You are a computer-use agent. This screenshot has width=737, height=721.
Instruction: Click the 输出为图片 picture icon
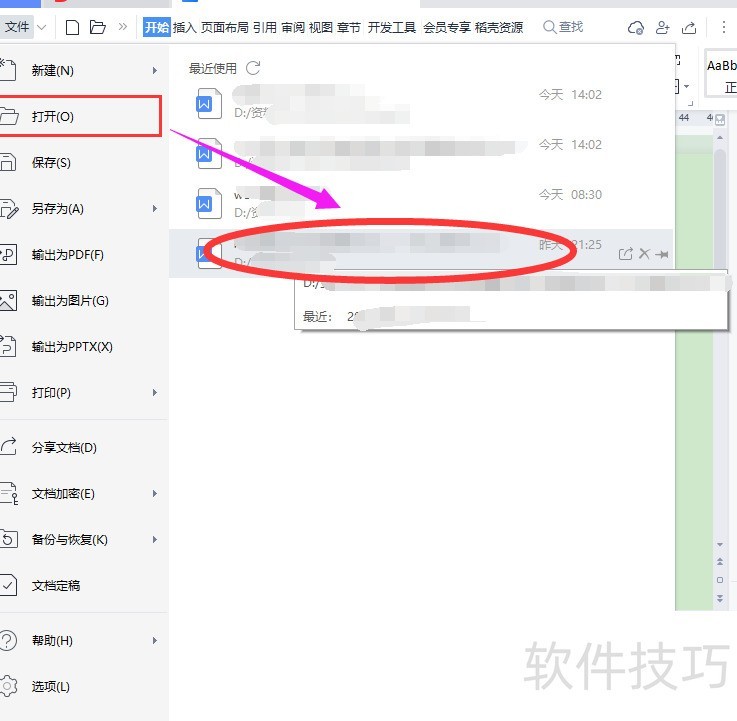[x=8, y=301]
